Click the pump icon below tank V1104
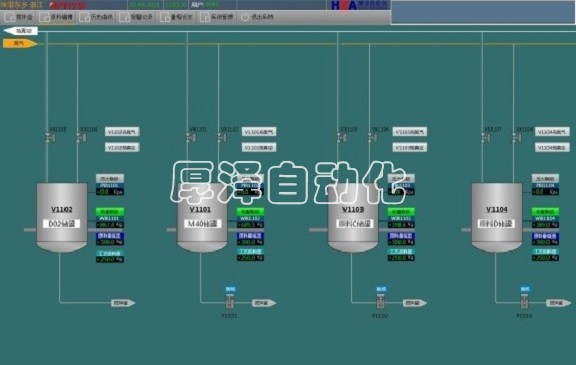Screen dimensions: 576x365 coord(525,303)
